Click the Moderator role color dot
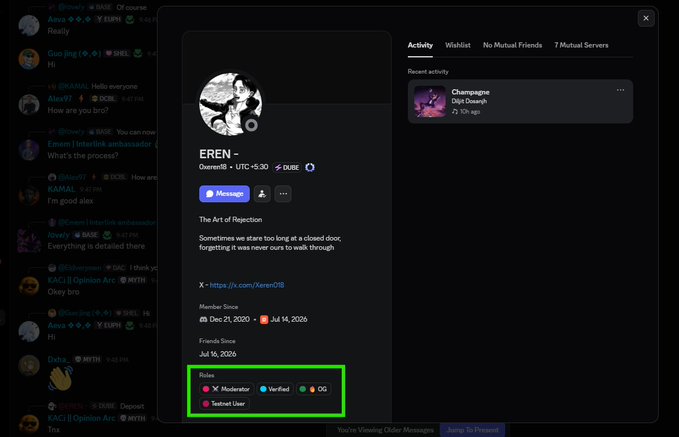679x437 pixels. tap(206, 389)
